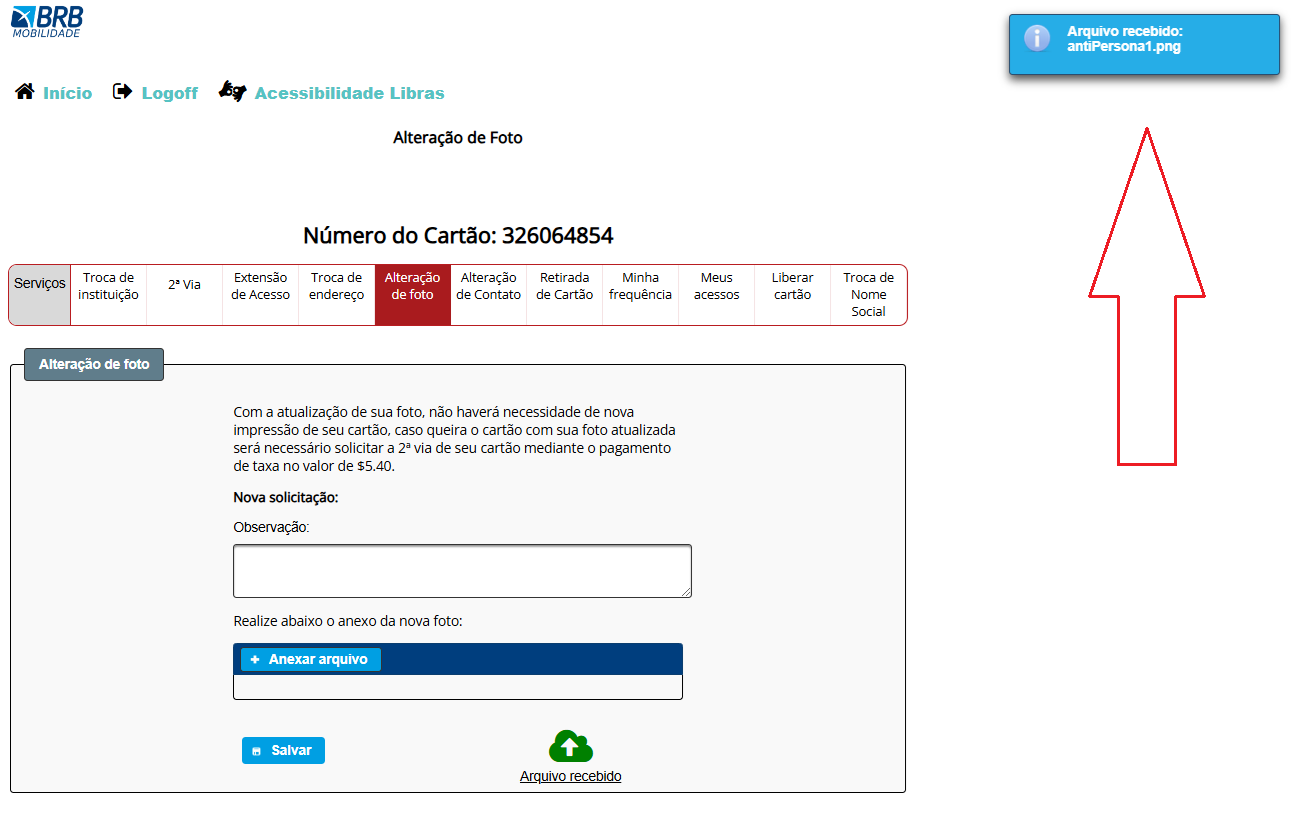The height and width of the screenshot is (821, 1291).
Task: Click the Nova solicitação label
Action: pyautogui.click(x=286, y=498)
